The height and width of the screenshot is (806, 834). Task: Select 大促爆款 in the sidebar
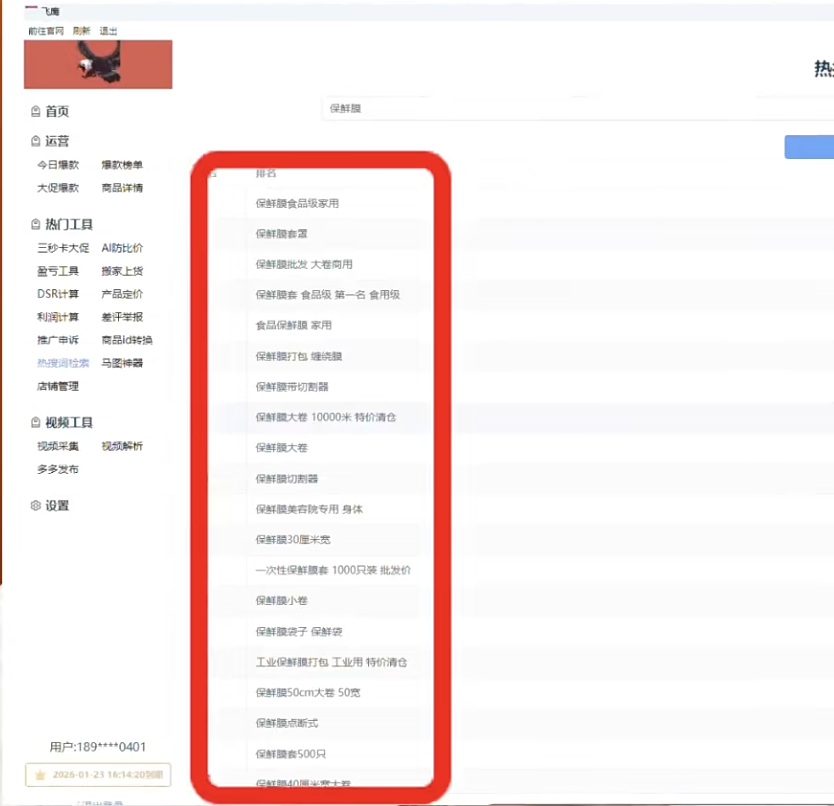coord(58,188)
